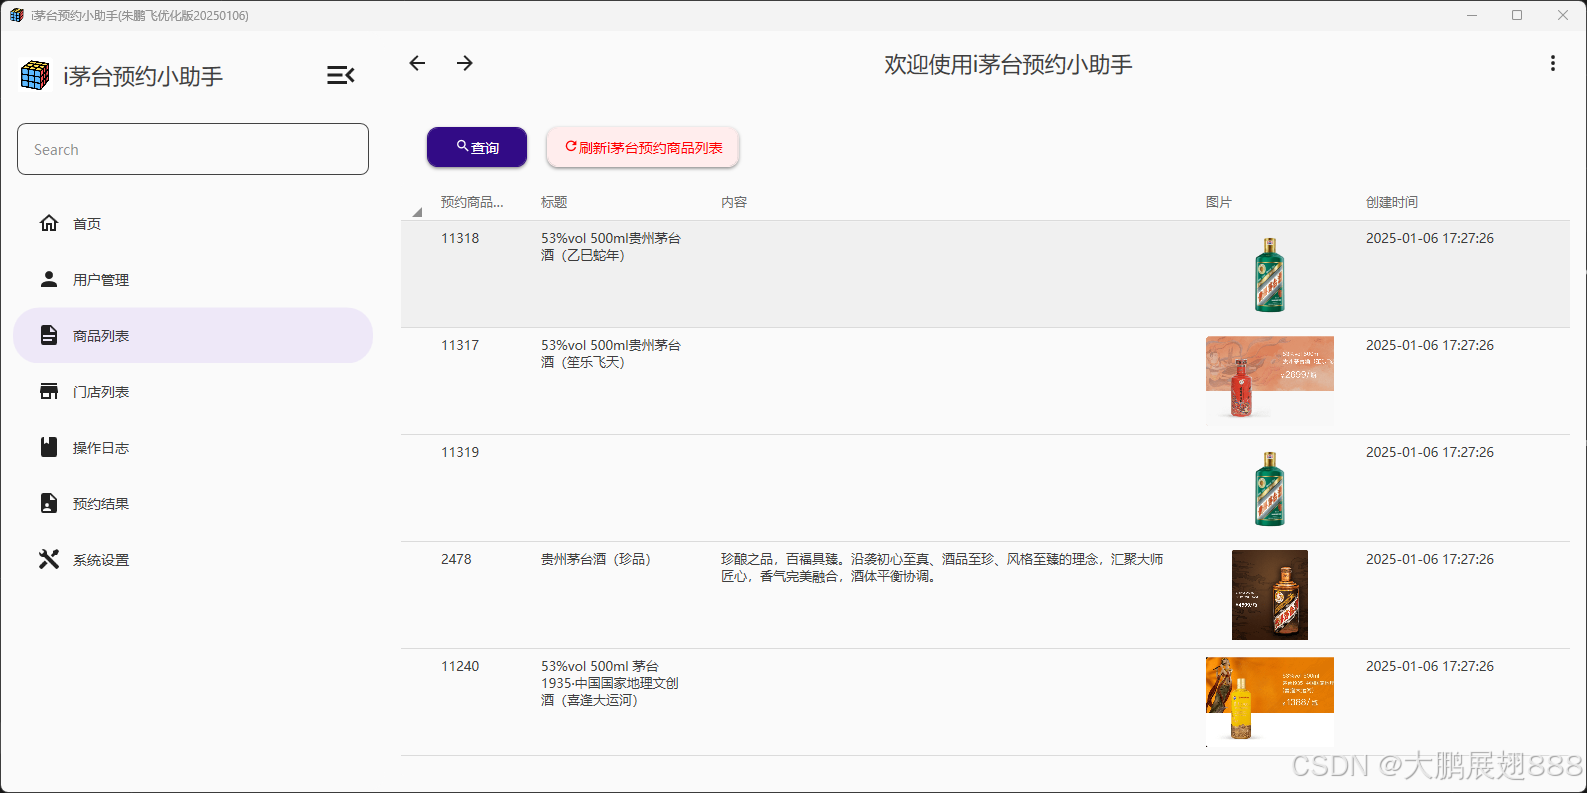The height and width of the screenshot is (793, 1587).
Task: Click the 标题 column header
Action: click(554, 202)
